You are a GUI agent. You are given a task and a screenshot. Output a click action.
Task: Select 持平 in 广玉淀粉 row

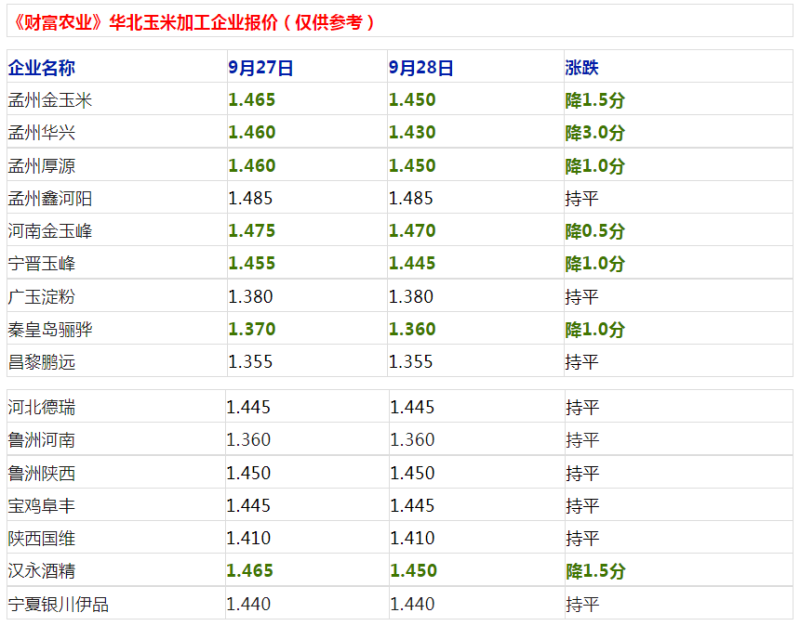582,296
